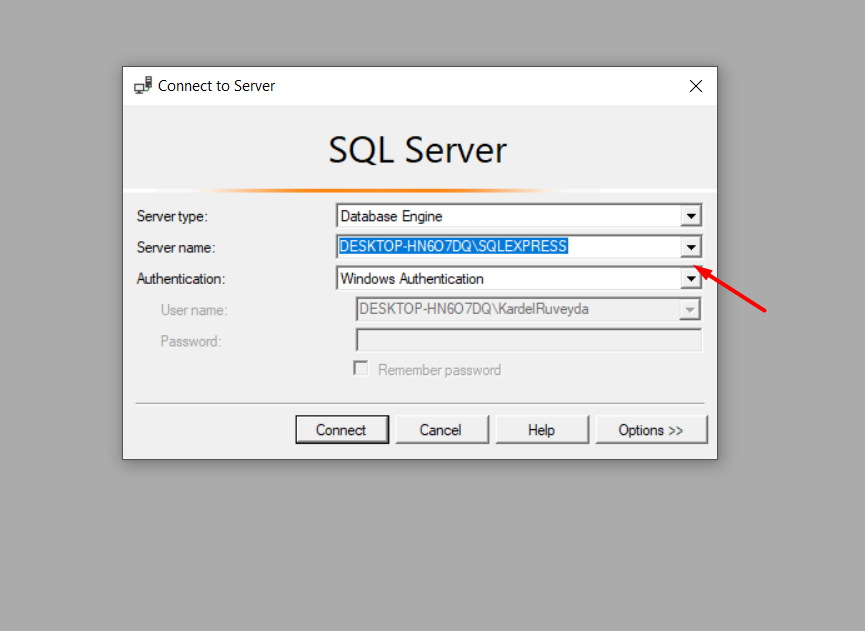
Task: Close the Connect to Server dialog
Action: [696, 86]
